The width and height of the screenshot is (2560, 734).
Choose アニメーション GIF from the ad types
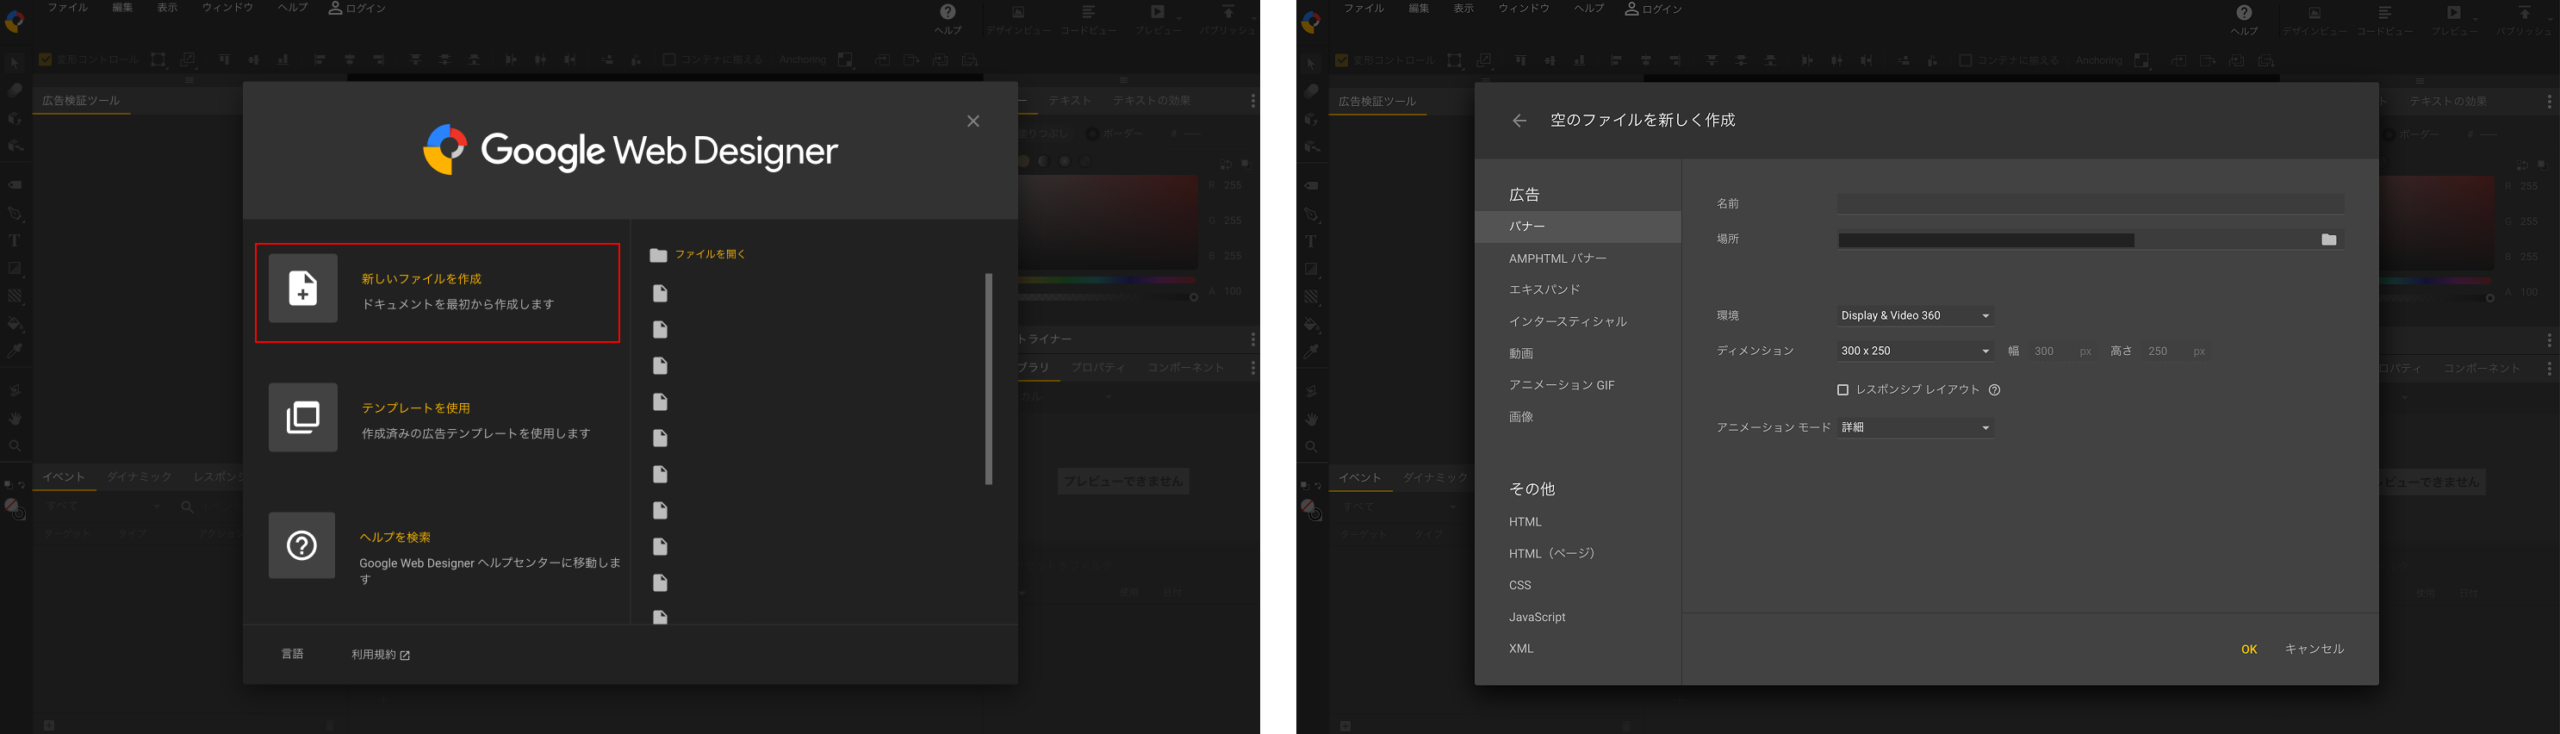coord(1561,385)
